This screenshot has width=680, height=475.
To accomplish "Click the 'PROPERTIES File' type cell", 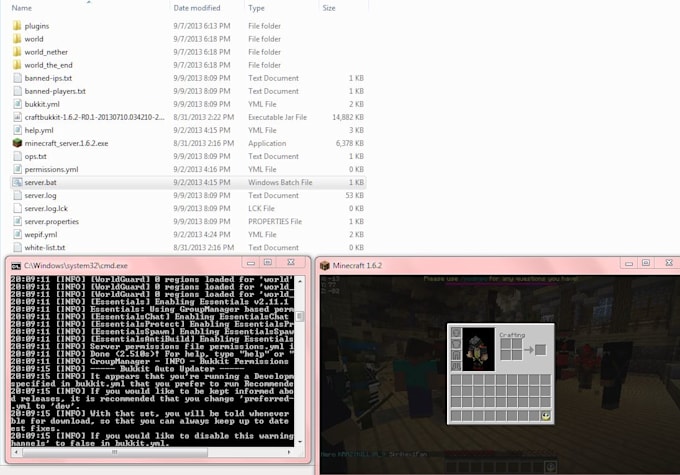I will tap(275, 221).
